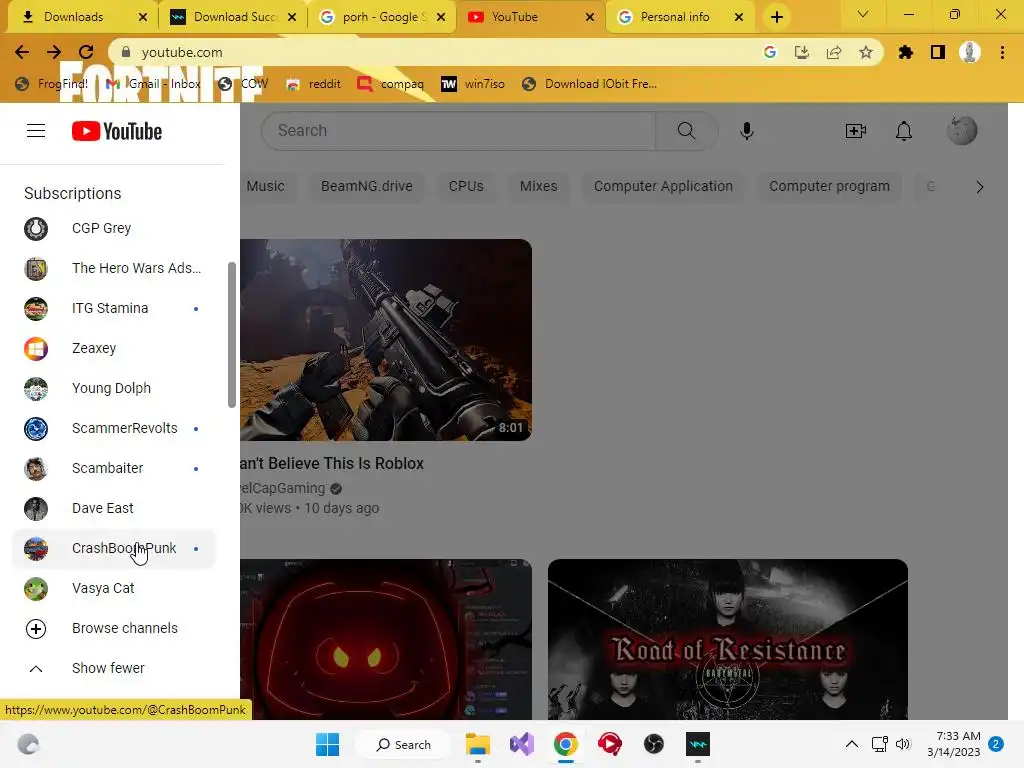Switch to the porh Google Search tab
Viewport: 1024px width, 768px height.
(383, 17)
